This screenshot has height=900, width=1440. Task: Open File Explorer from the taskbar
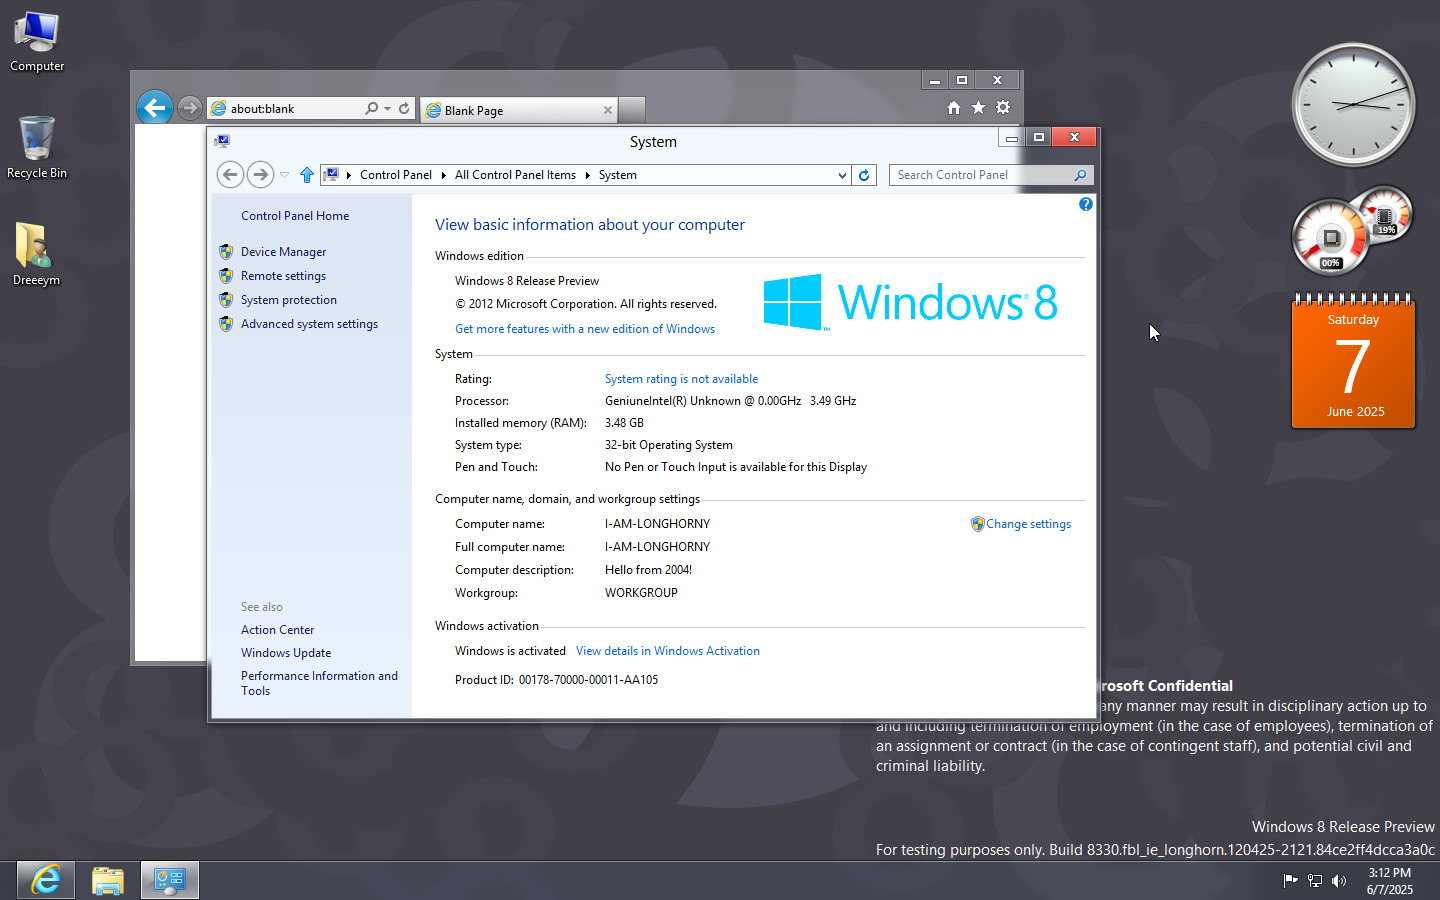click(x=107, y=880)
